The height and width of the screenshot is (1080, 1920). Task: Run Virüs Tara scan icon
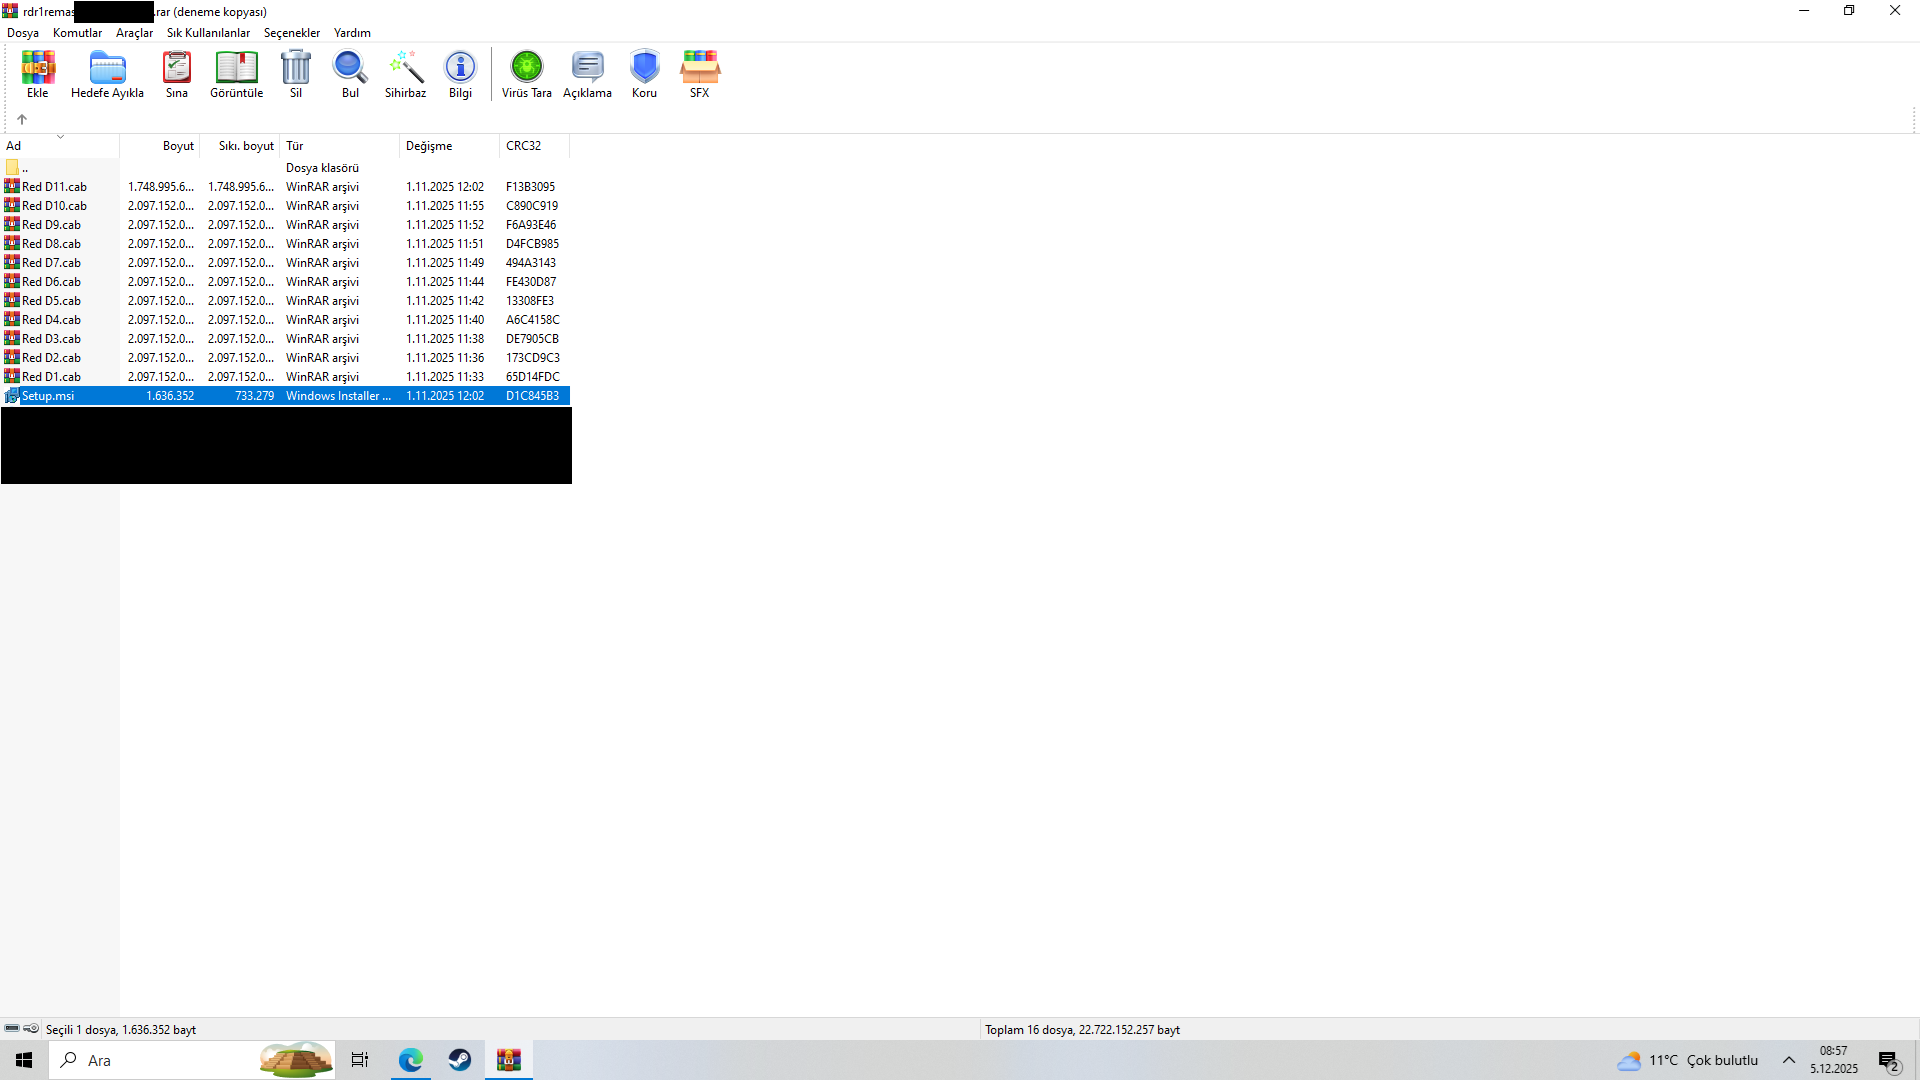point(527,68)
